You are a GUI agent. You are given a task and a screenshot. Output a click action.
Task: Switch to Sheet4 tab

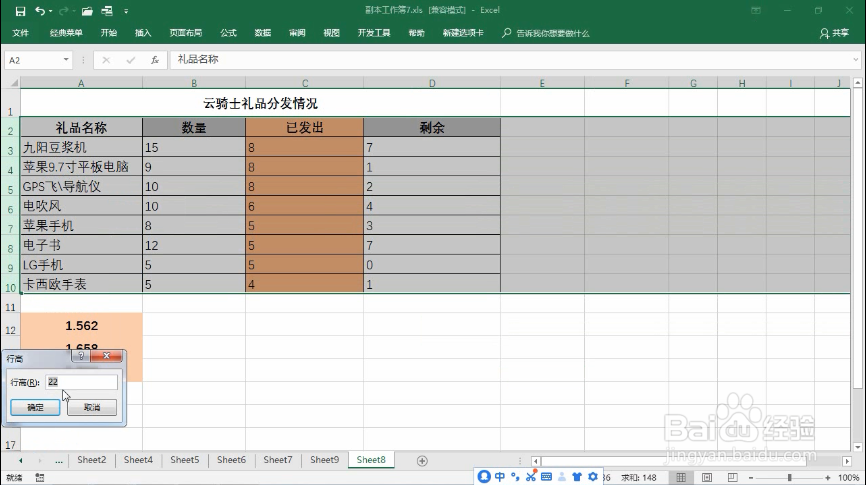(x=138, y=460)
